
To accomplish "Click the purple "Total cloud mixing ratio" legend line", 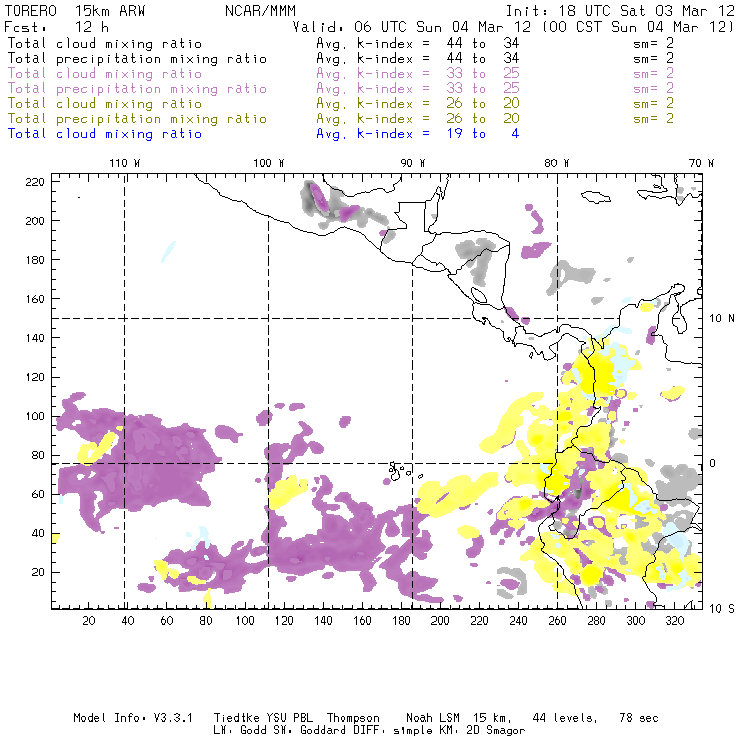I will click(x=105, y=74).
